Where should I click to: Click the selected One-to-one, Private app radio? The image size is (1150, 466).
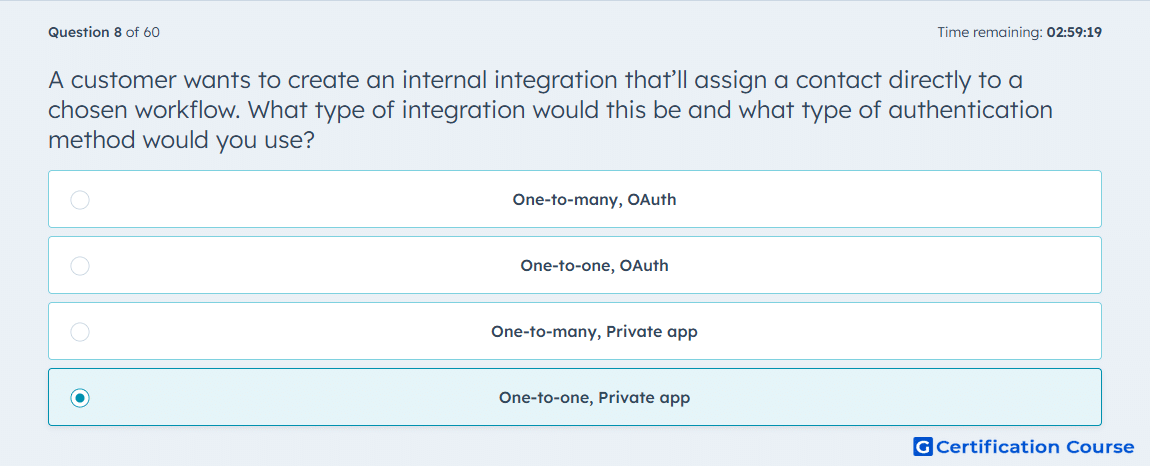click(x=80, y=398)
